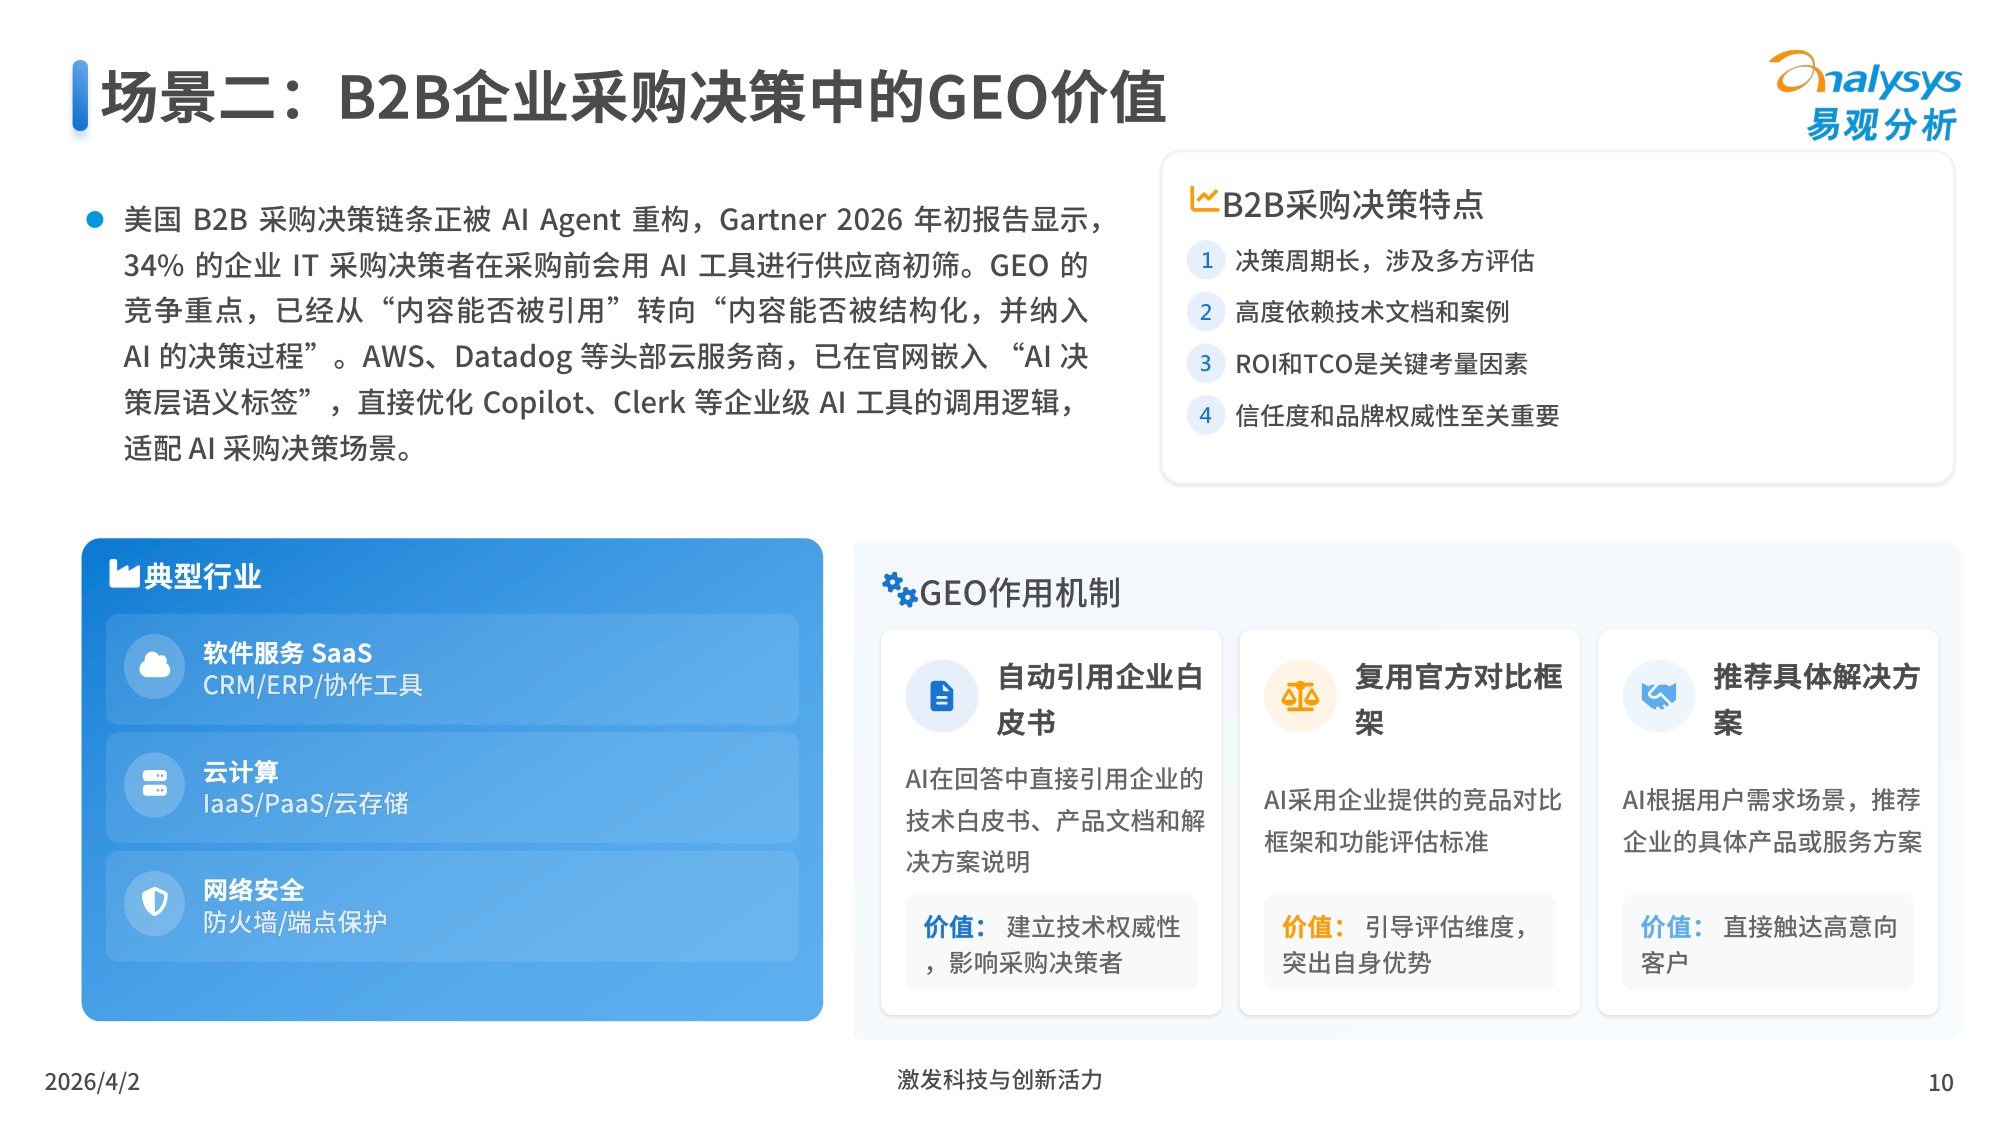Click the footer text 激发科技与创新活力
The image size is (2000, 1125).
tap(1000, 1080)
